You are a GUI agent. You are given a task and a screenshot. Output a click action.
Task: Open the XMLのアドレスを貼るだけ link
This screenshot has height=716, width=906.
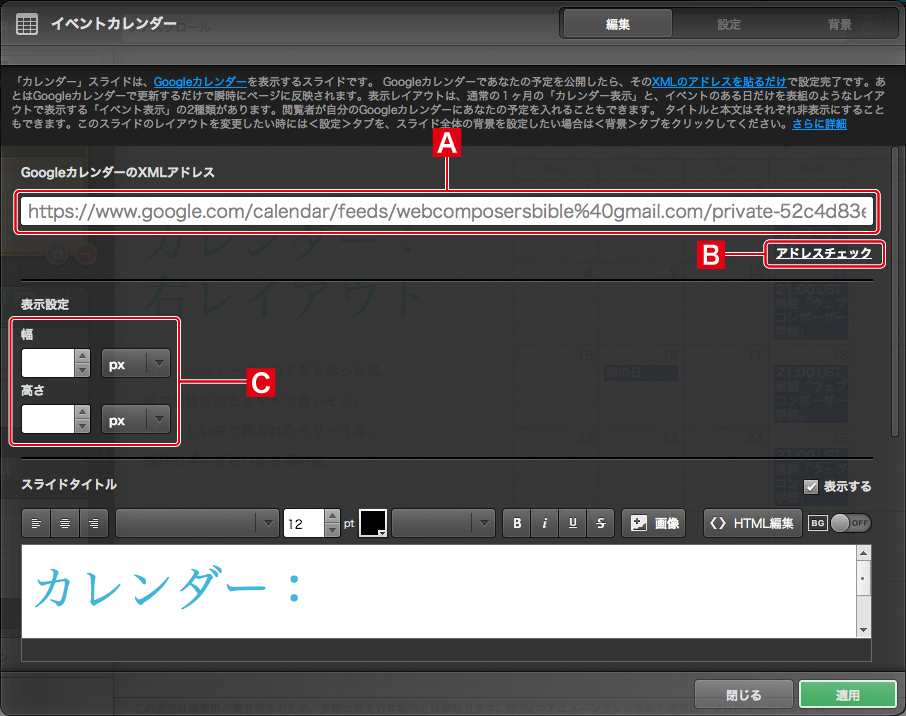click(719, 82)
